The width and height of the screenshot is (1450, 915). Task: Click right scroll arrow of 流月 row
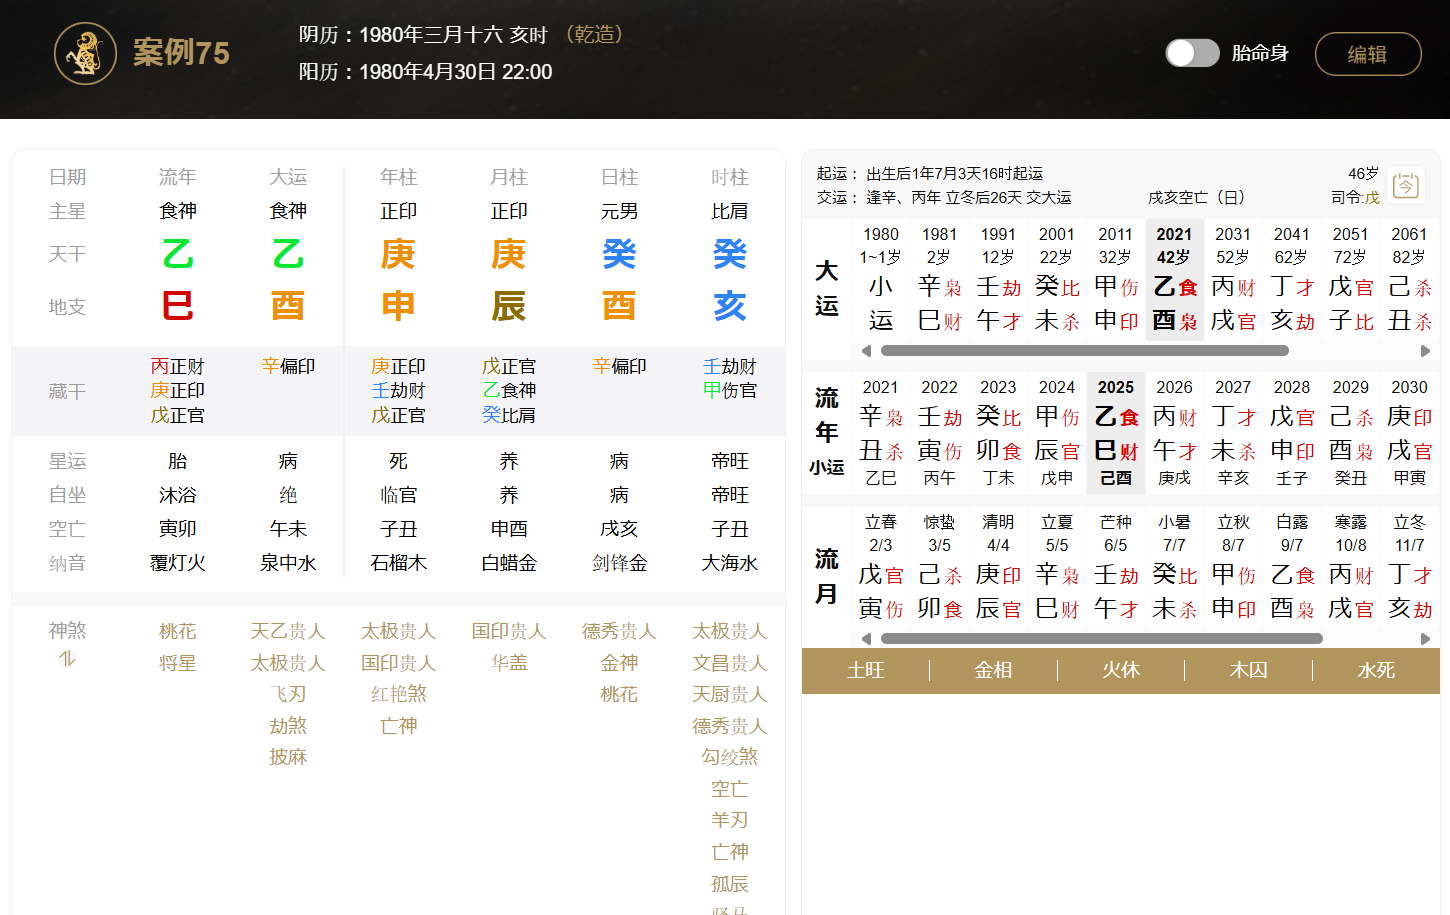click(x=1425, y=638)
